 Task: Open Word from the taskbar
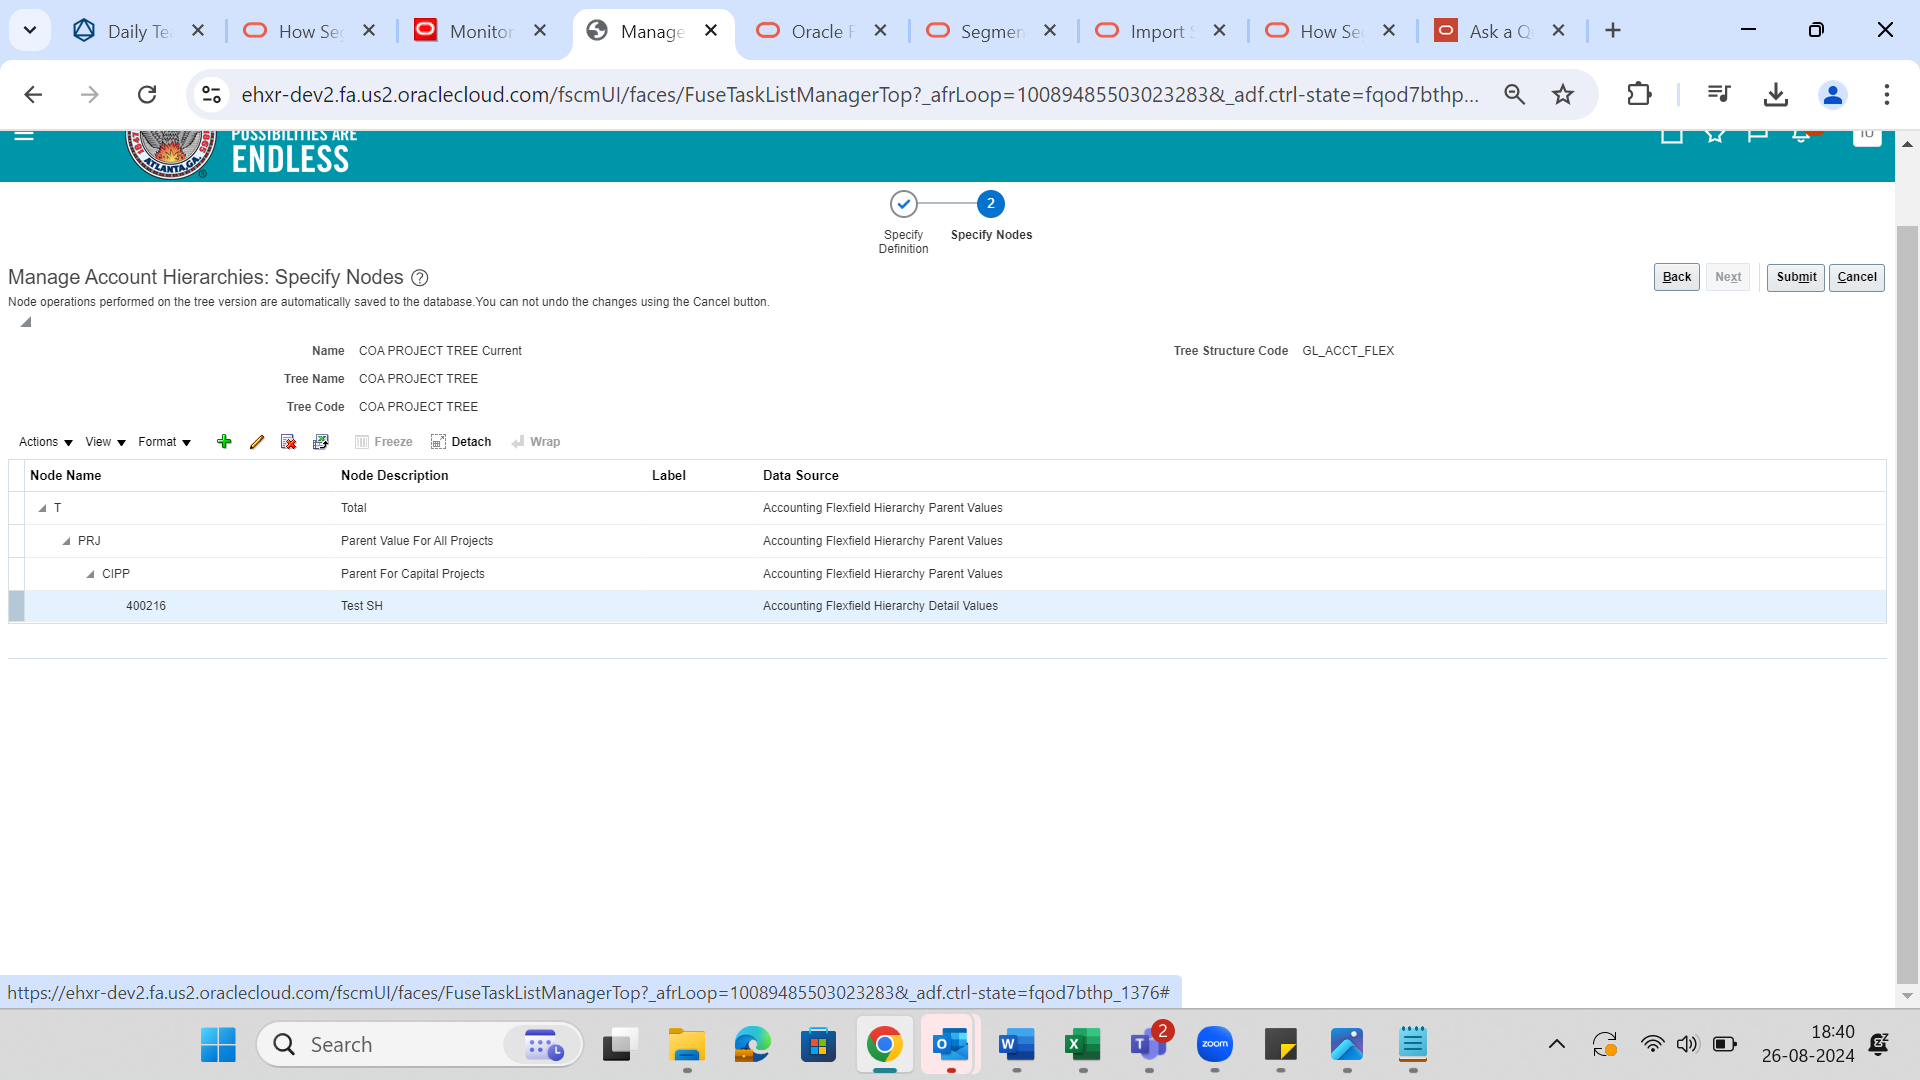coord(1017,1045)
